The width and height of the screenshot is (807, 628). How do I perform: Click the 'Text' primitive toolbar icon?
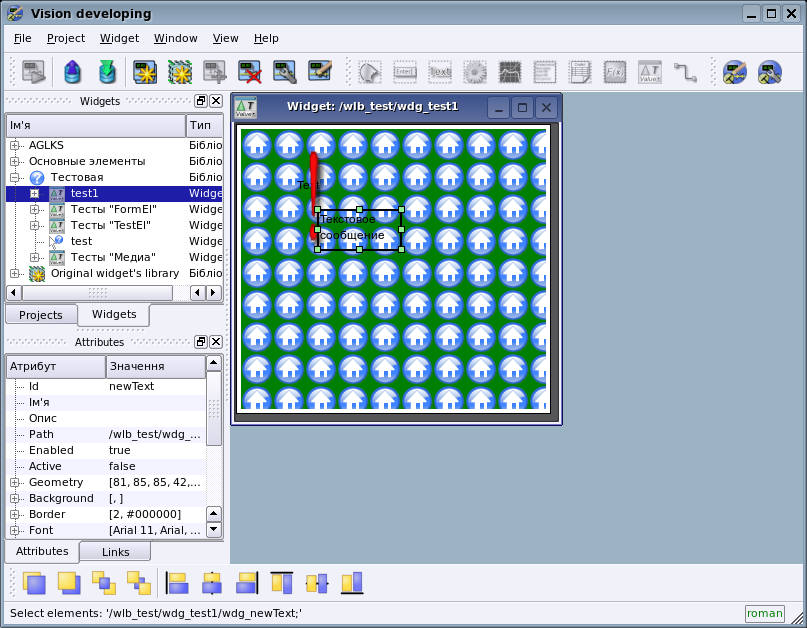coord(439,72)
